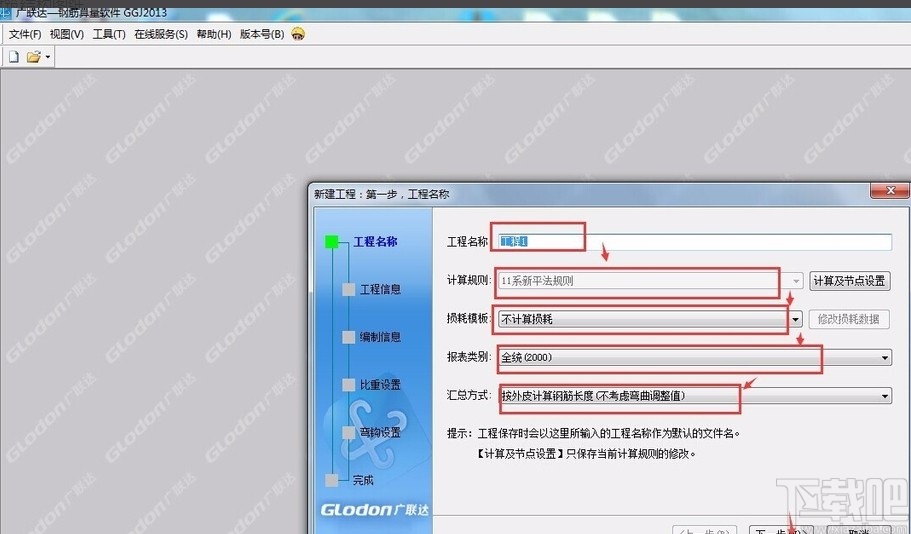This screenshot has width=911, height=534.
Task: Open the 汇总方式 dropdown
Action: [x=695, y=396]
